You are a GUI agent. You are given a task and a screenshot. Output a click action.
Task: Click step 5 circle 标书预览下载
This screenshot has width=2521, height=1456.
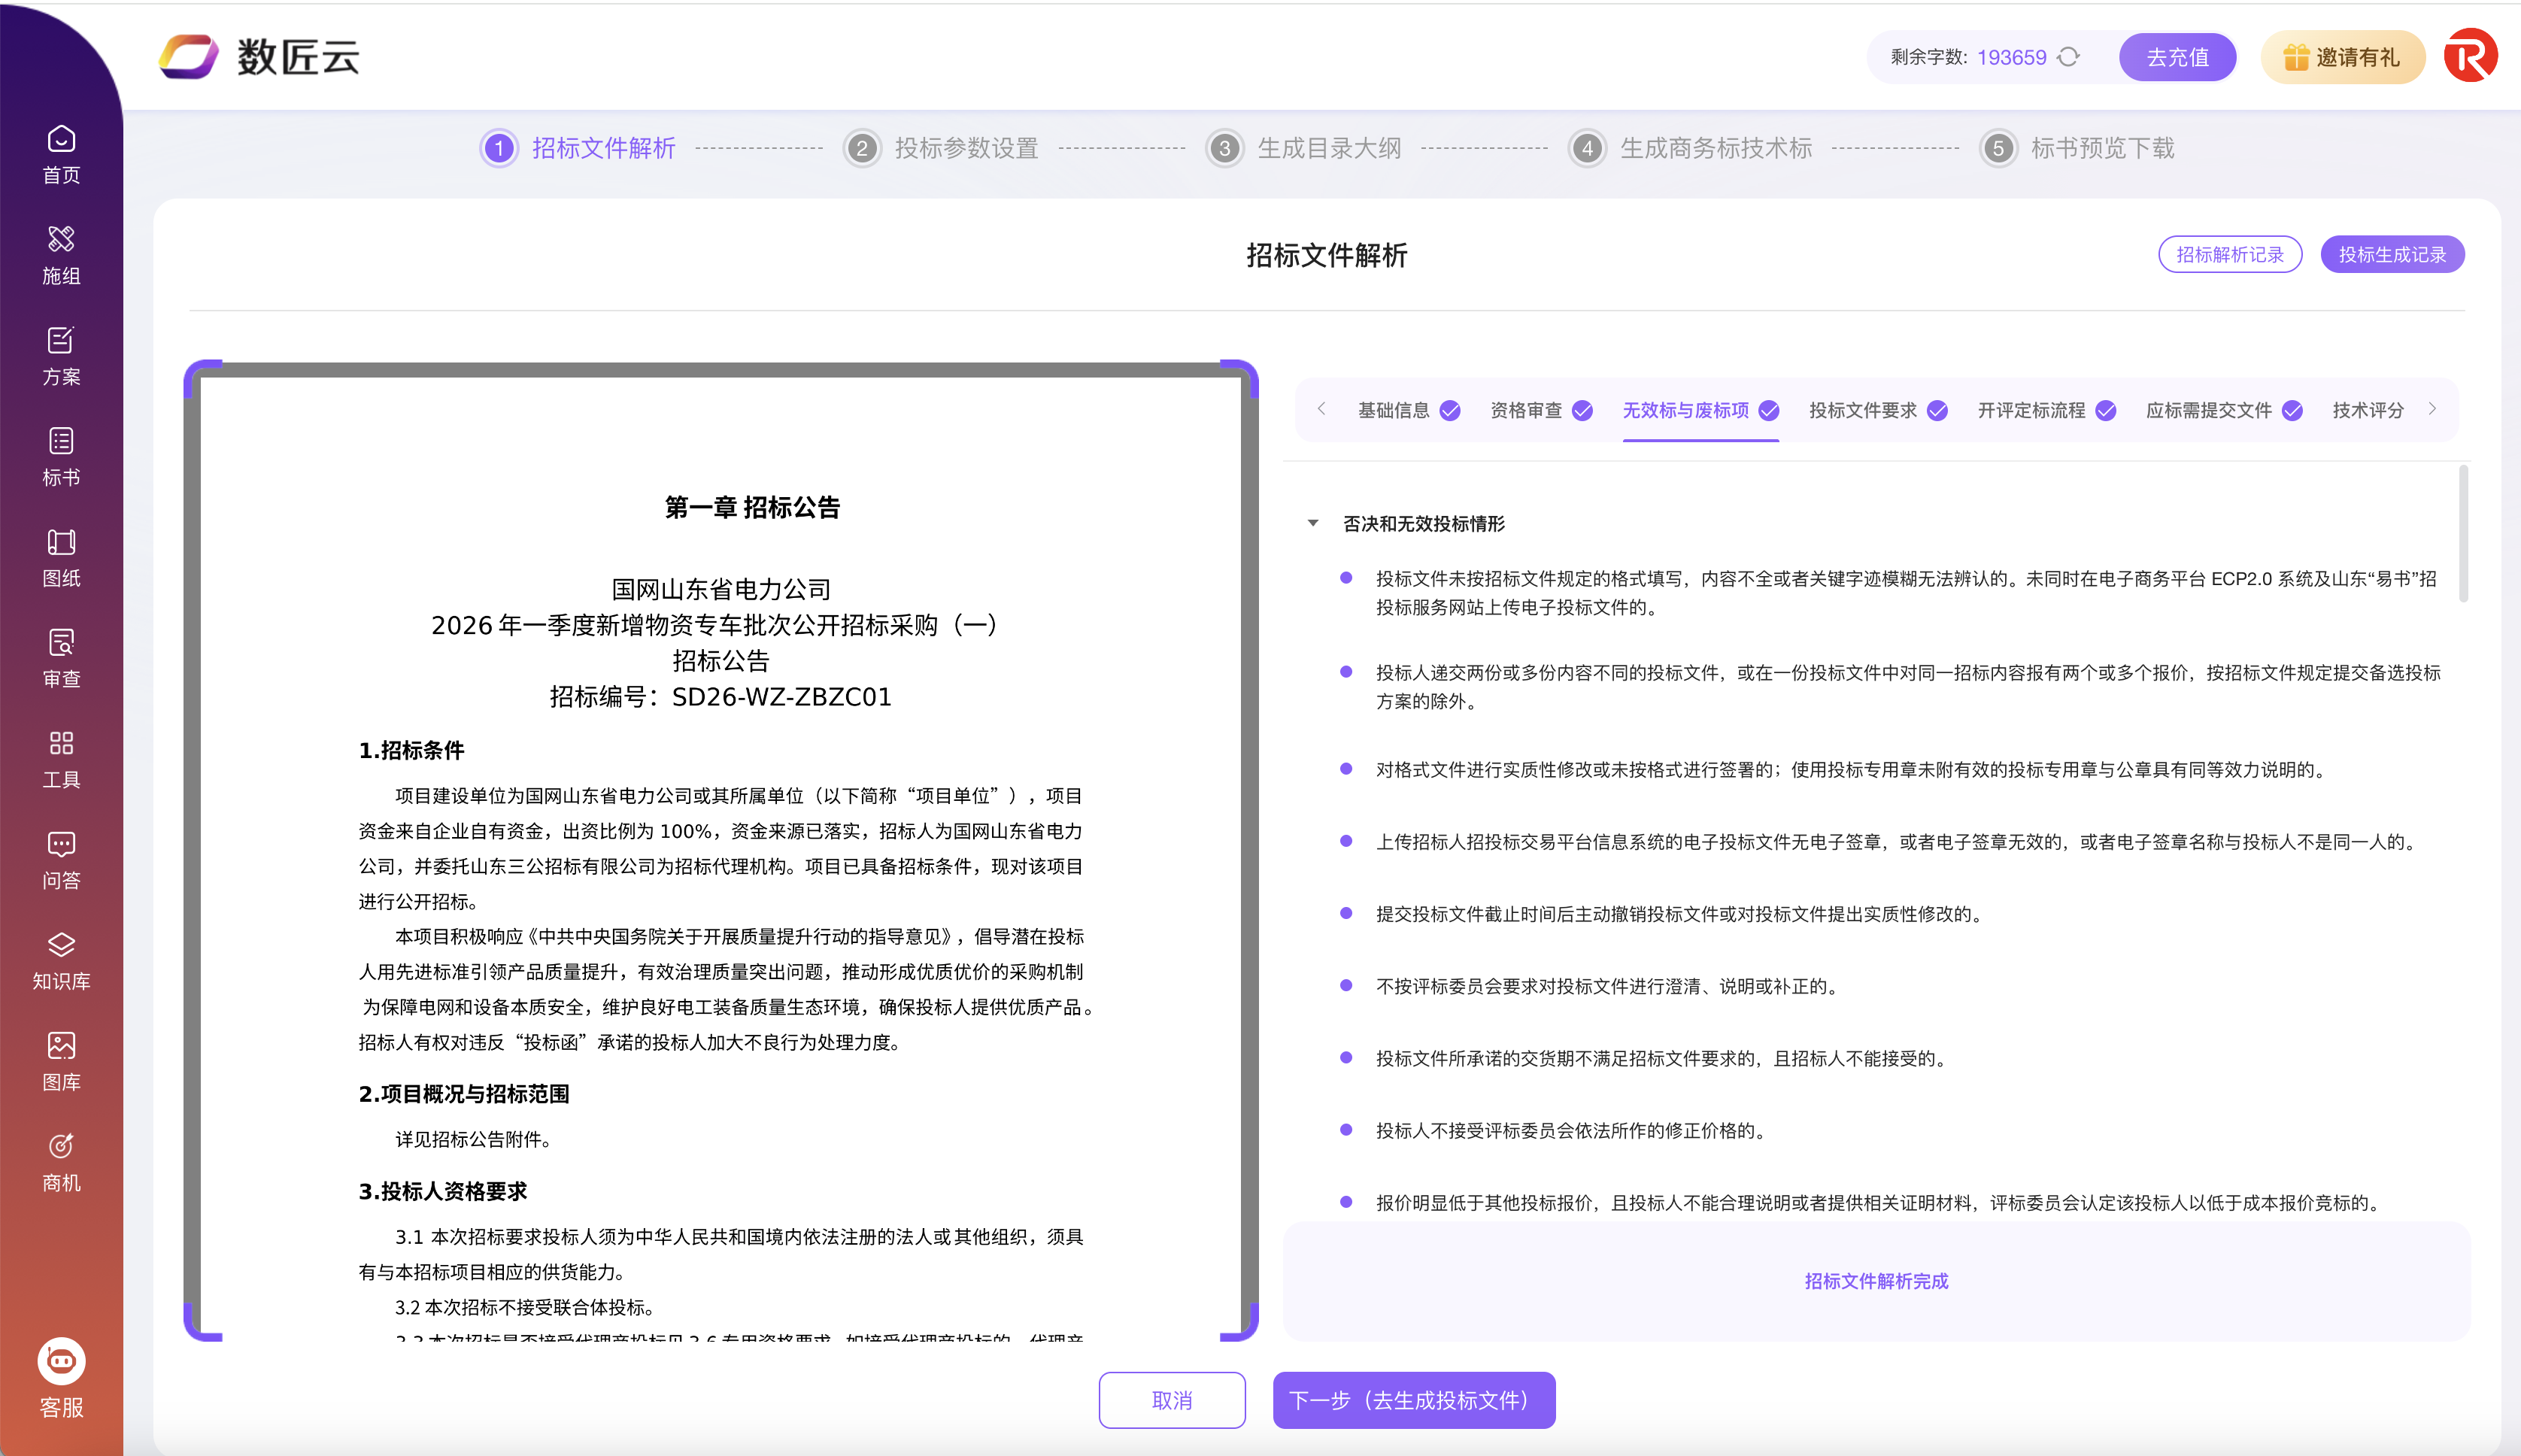pos(1998,148)
